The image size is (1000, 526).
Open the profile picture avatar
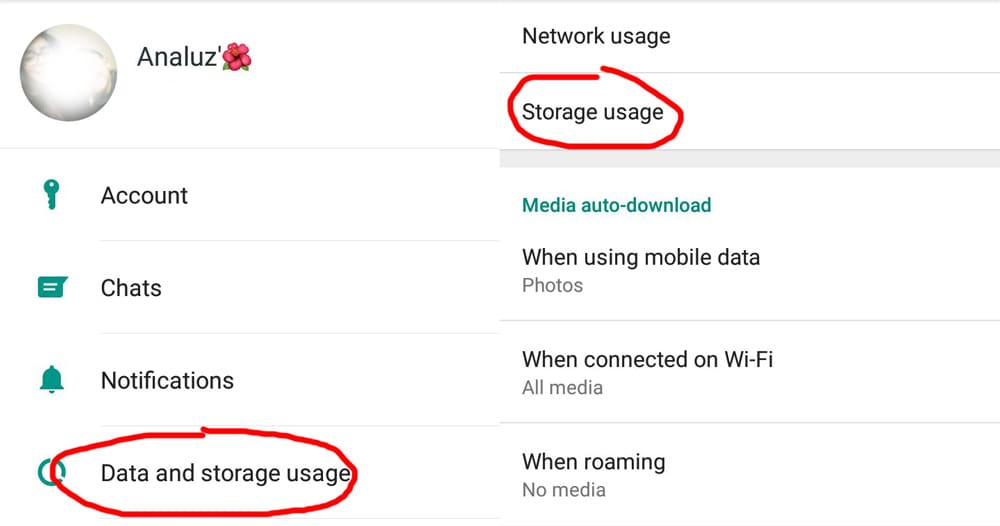pos(68,73)
